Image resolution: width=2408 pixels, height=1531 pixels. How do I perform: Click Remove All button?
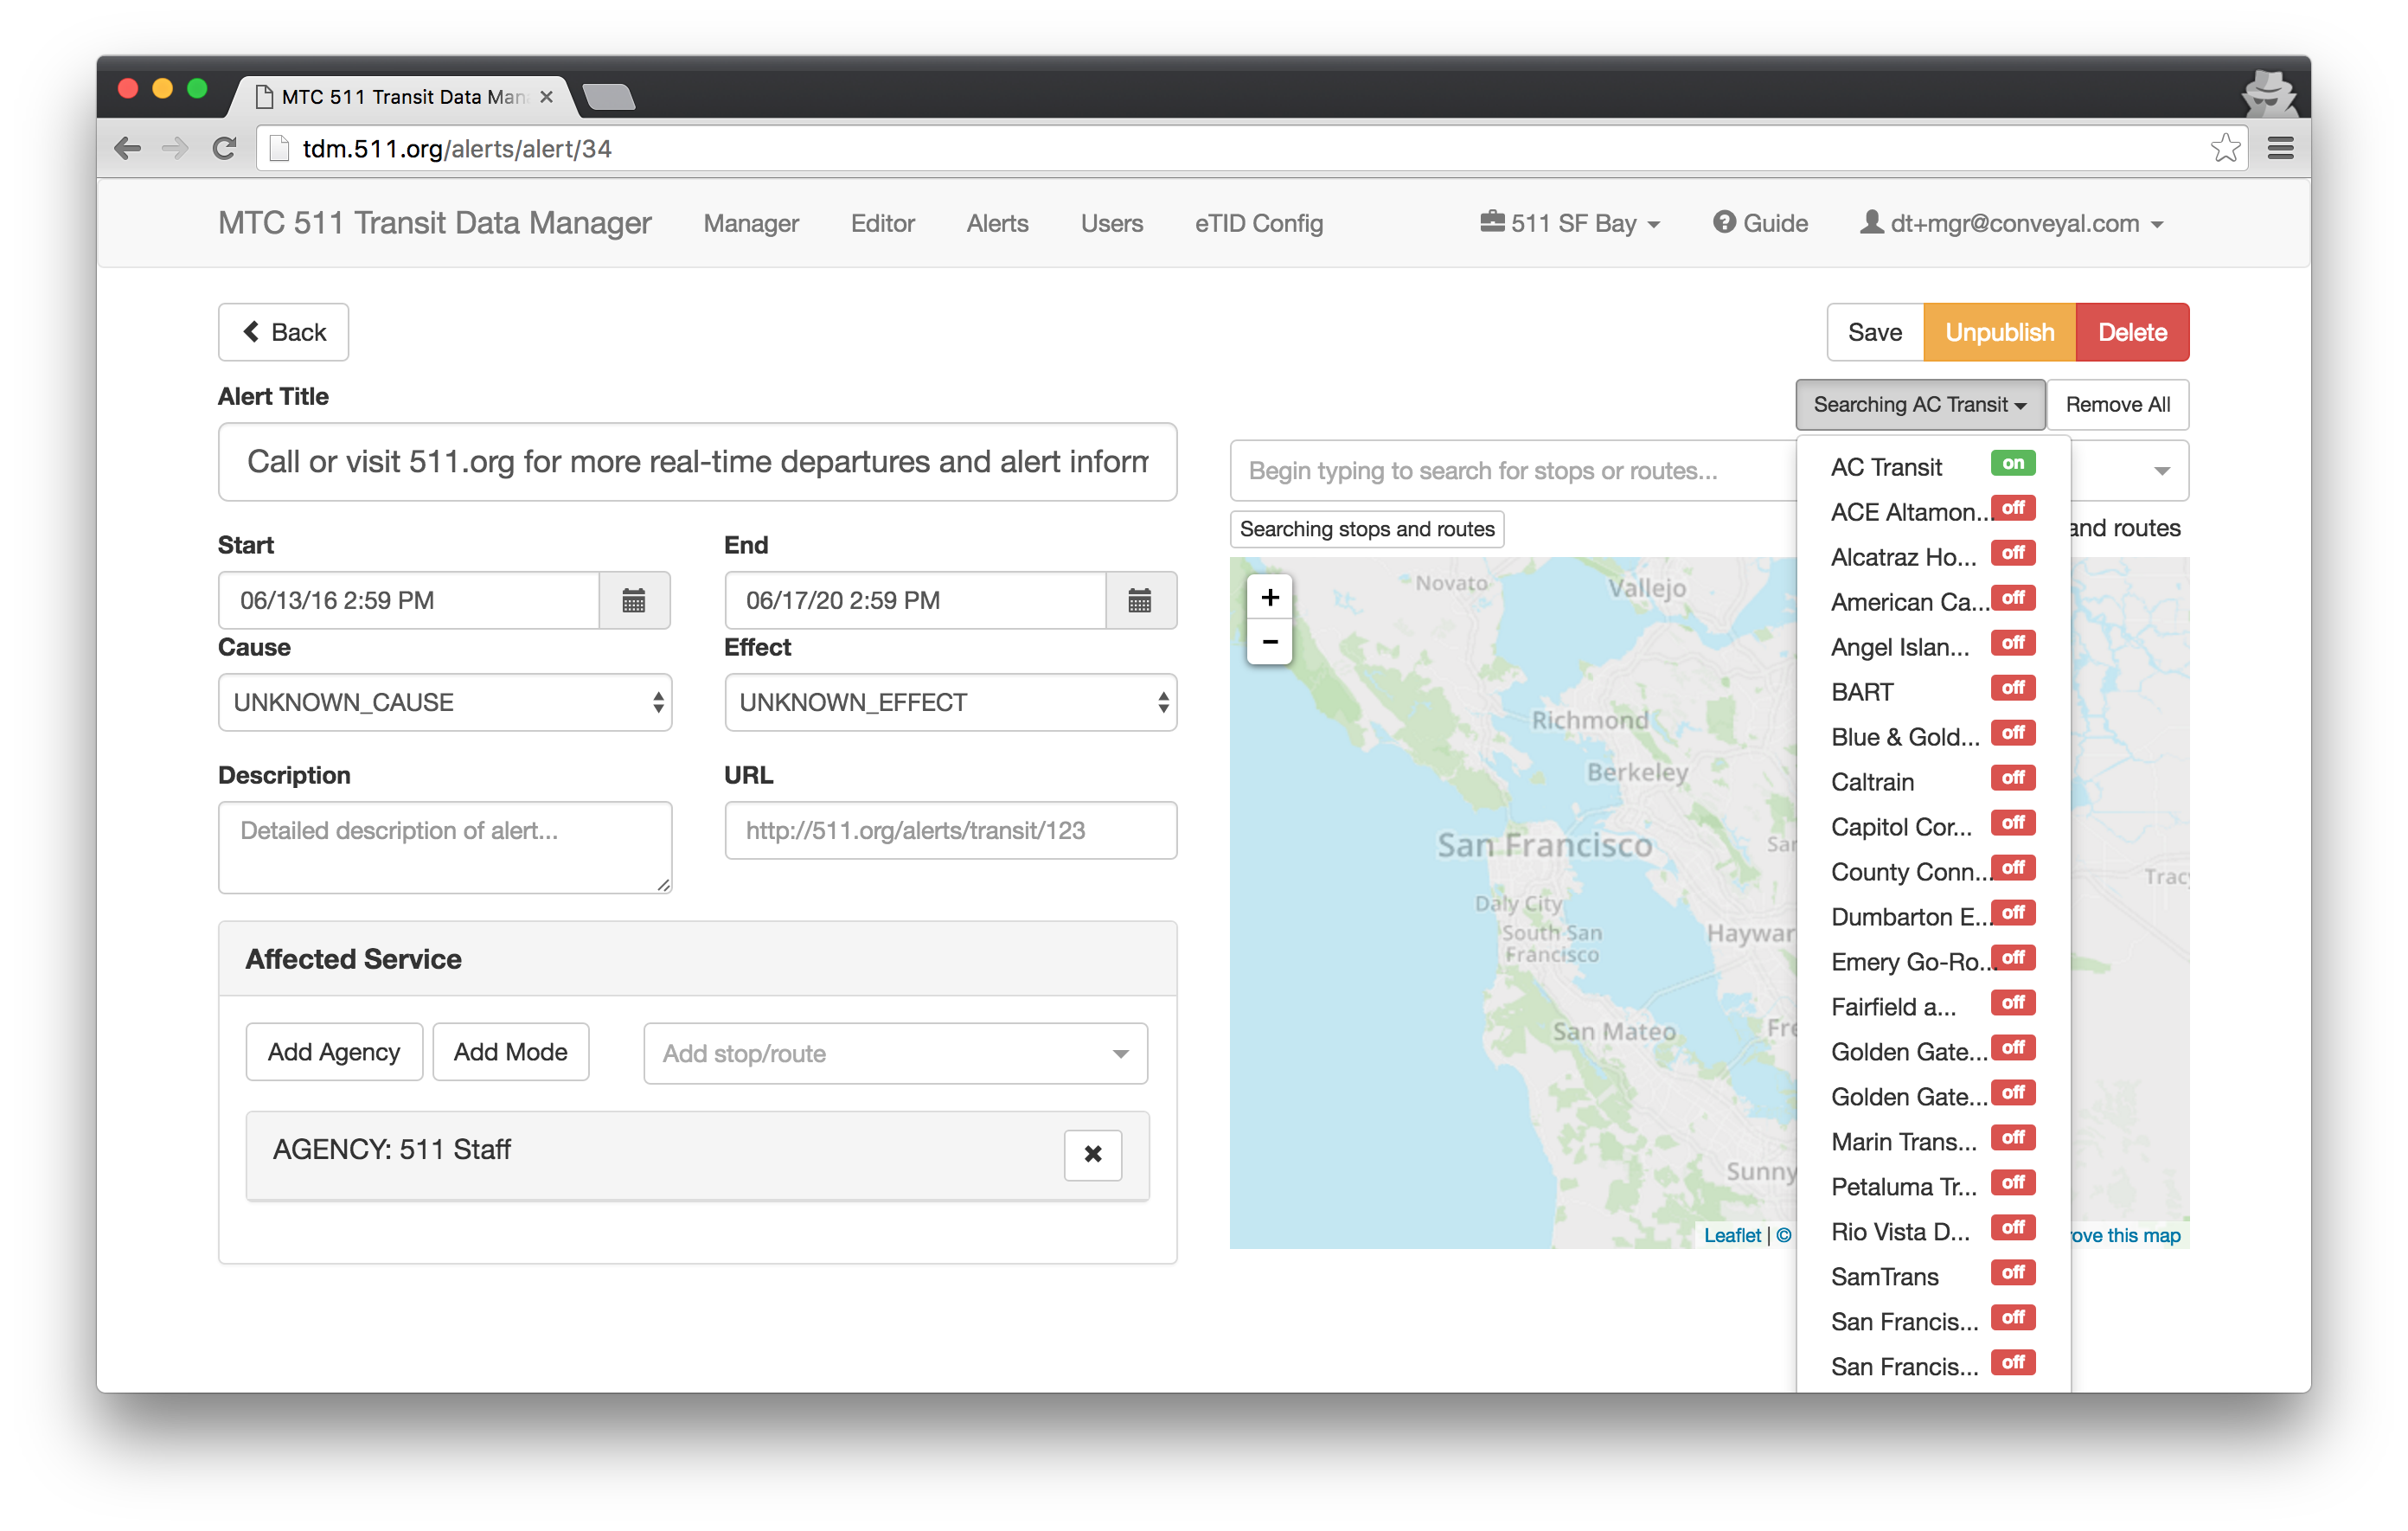tap(2118, 405)
